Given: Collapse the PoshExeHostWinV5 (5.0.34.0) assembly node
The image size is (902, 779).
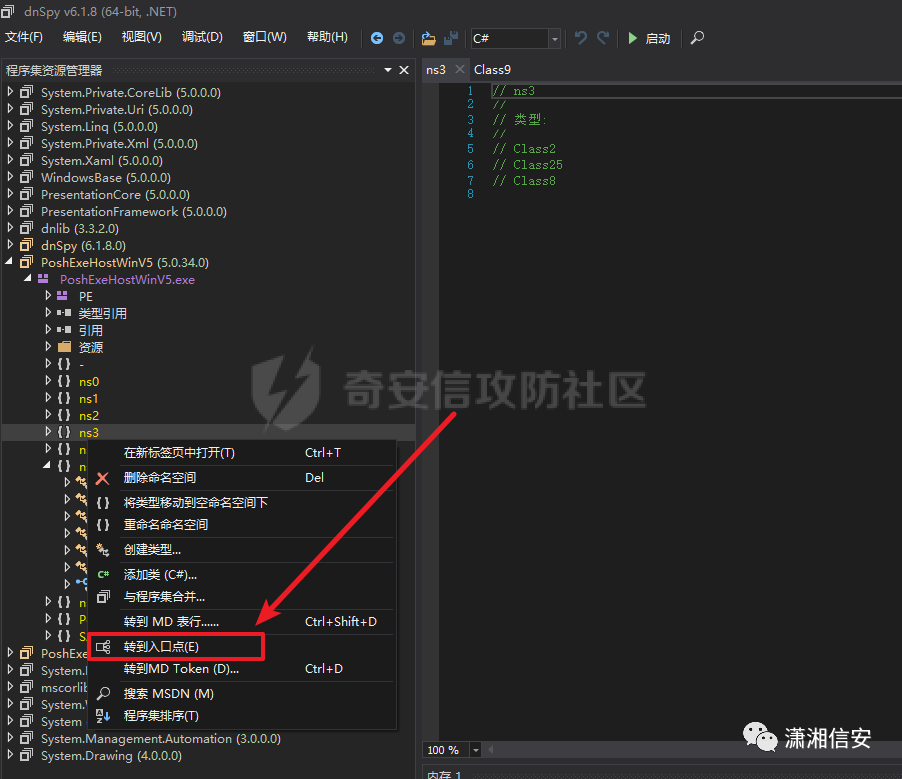Looking at the screenshot, I should point(10,262).
